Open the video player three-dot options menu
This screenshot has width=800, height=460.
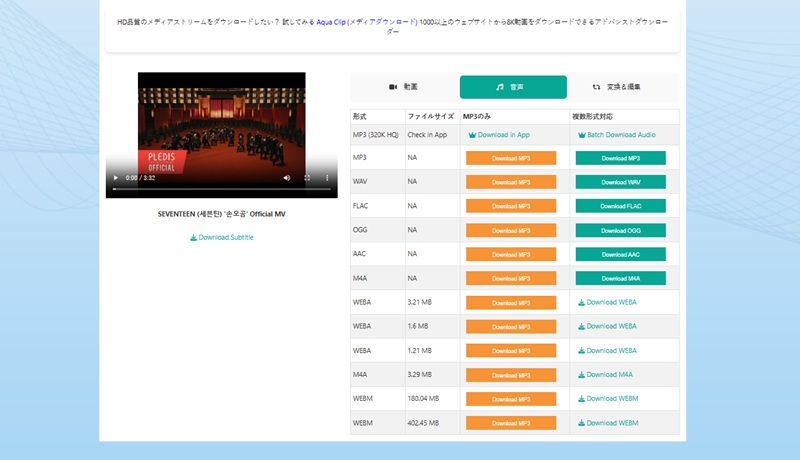coord(329,177)
